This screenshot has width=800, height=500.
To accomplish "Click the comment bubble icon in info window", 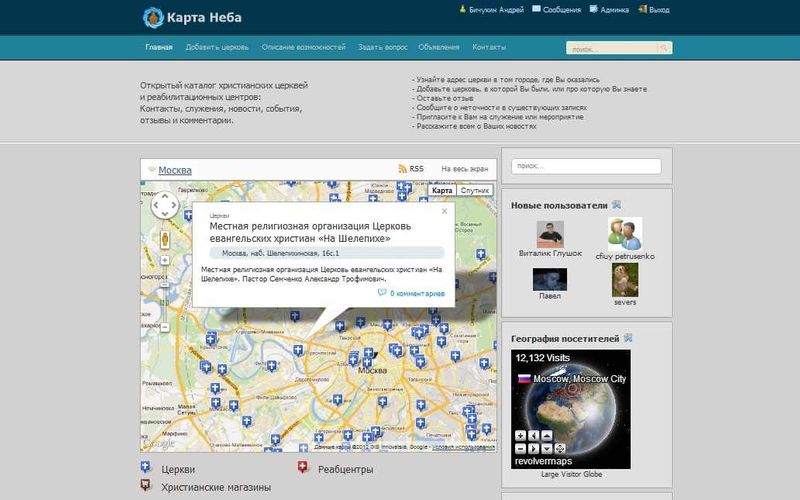I will [382, 293].
